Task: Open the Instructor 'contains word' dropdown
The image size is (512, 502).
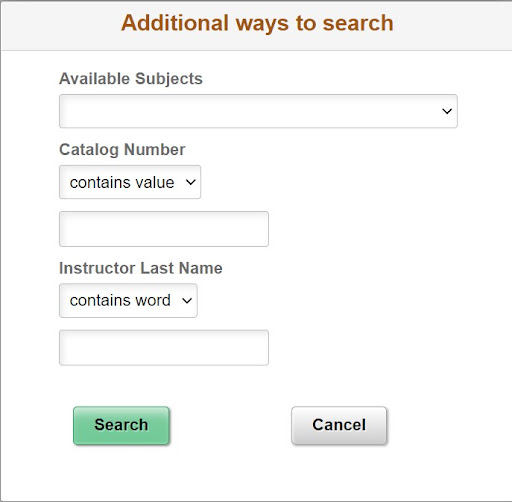Action: click(128, 300)
